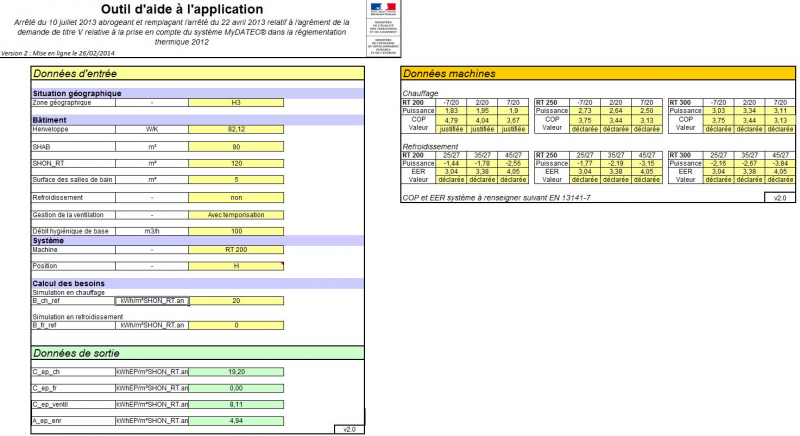Select RT 300 cooling Puissance -3,84
The width and height of the screenshot is (800, 436).
(x=780, y=164)
